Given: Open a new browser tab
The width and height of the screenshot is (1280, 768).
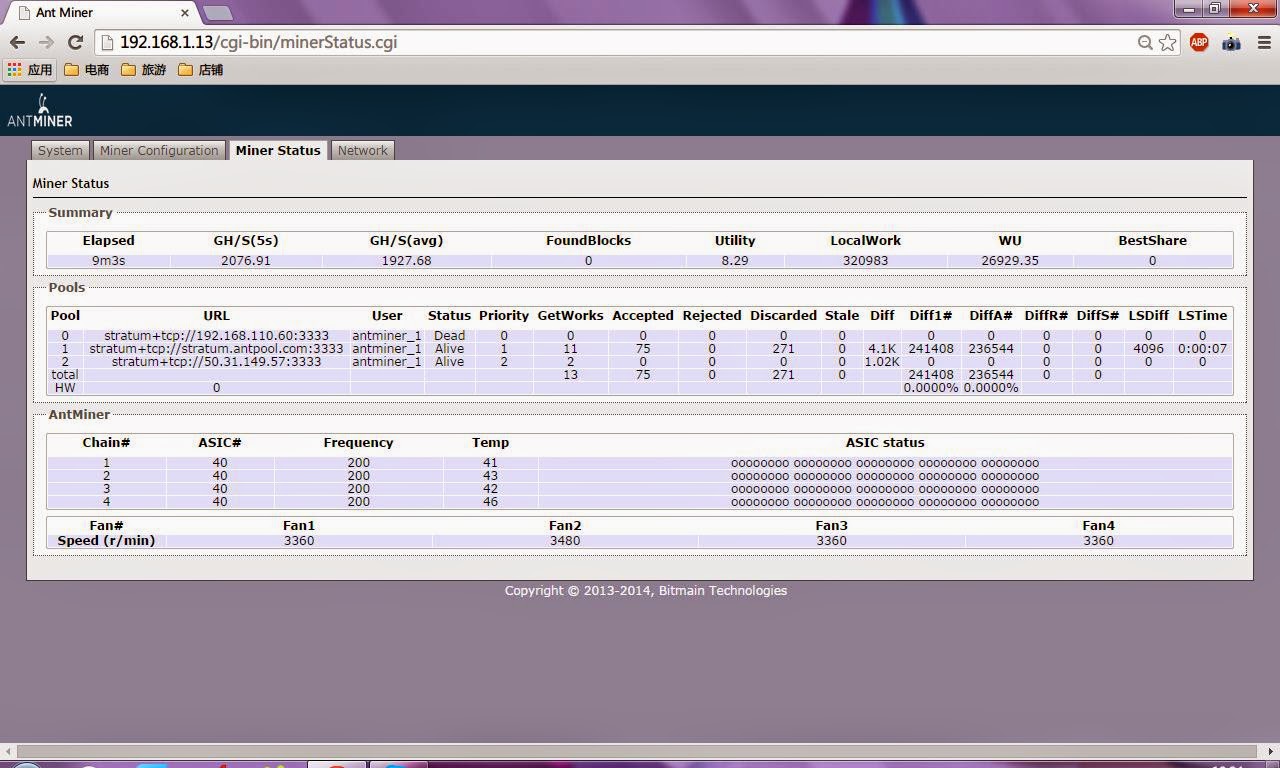Looking at the screenshot, I should (x=217, y=13).
